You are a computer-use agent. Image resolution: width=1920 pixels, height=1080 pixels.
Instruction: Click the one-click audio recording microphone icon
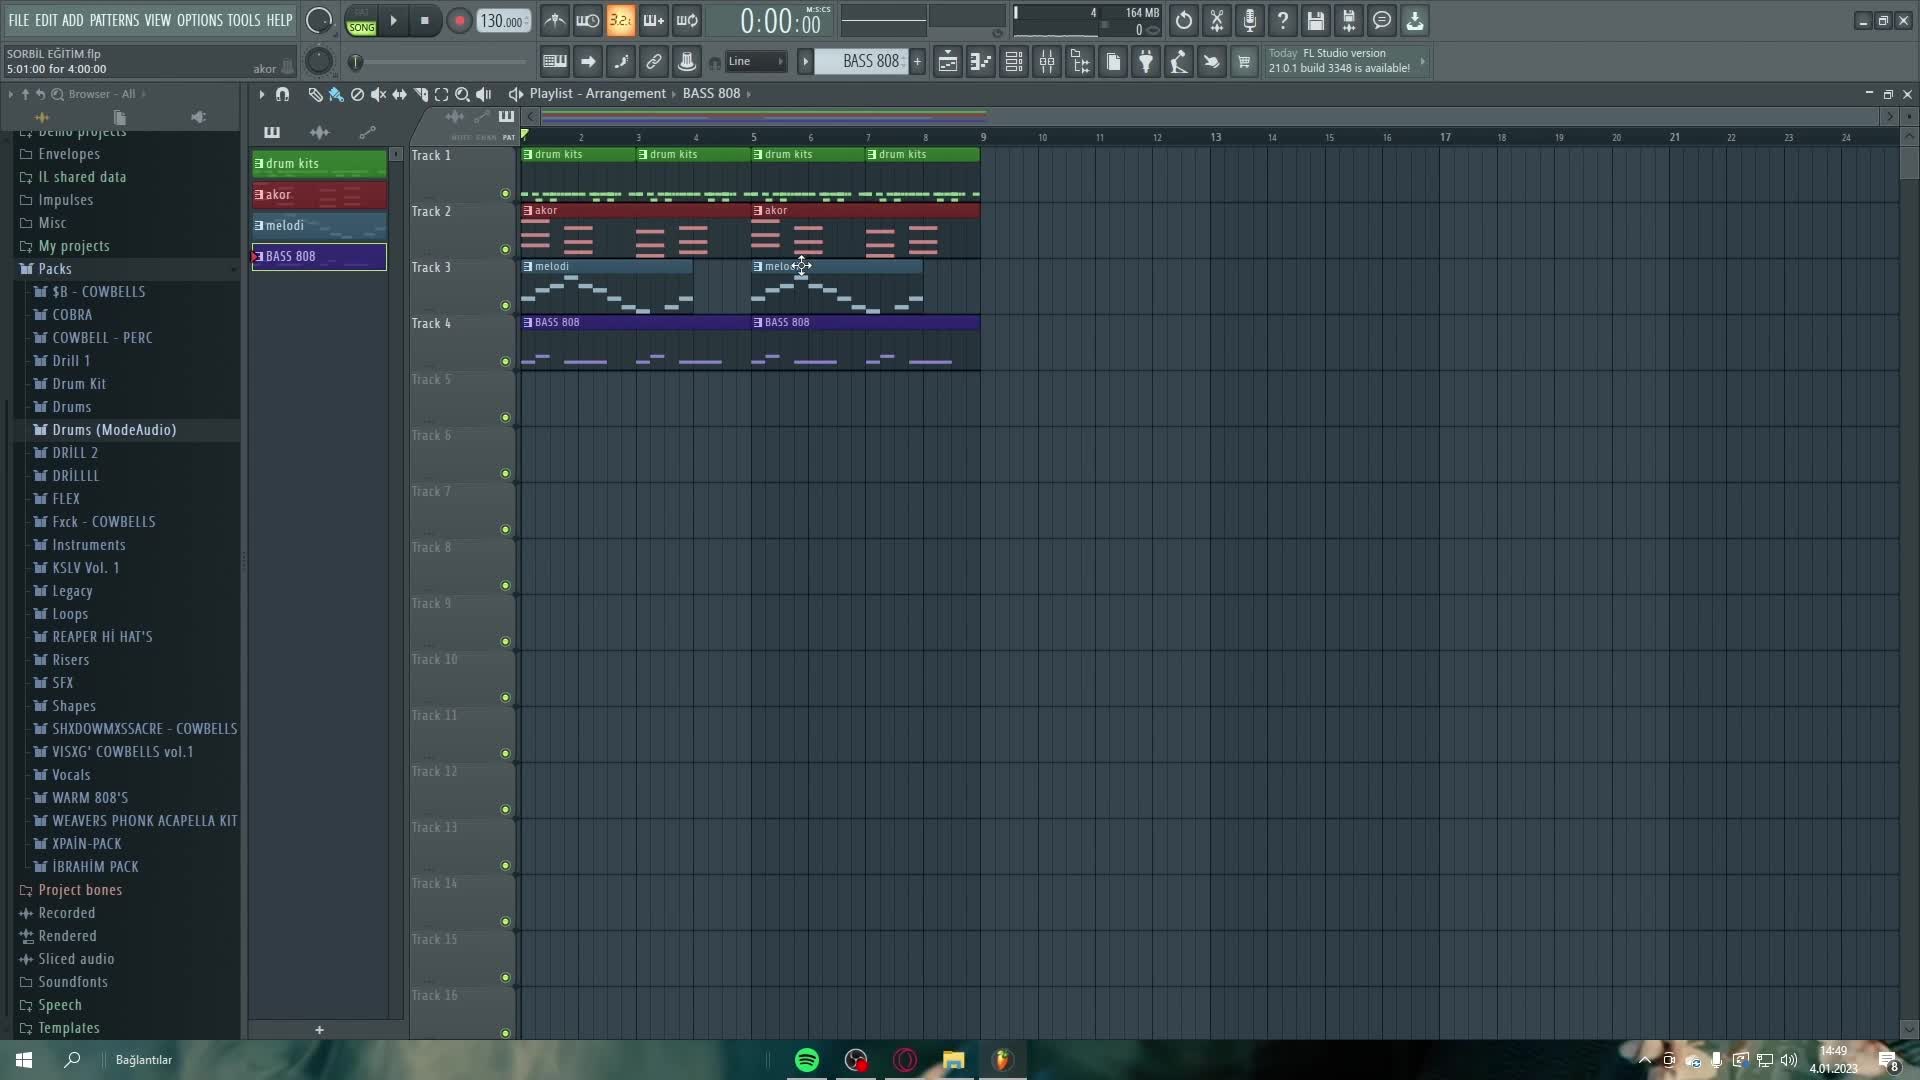pyautogui.click(x=1250, y=20)
